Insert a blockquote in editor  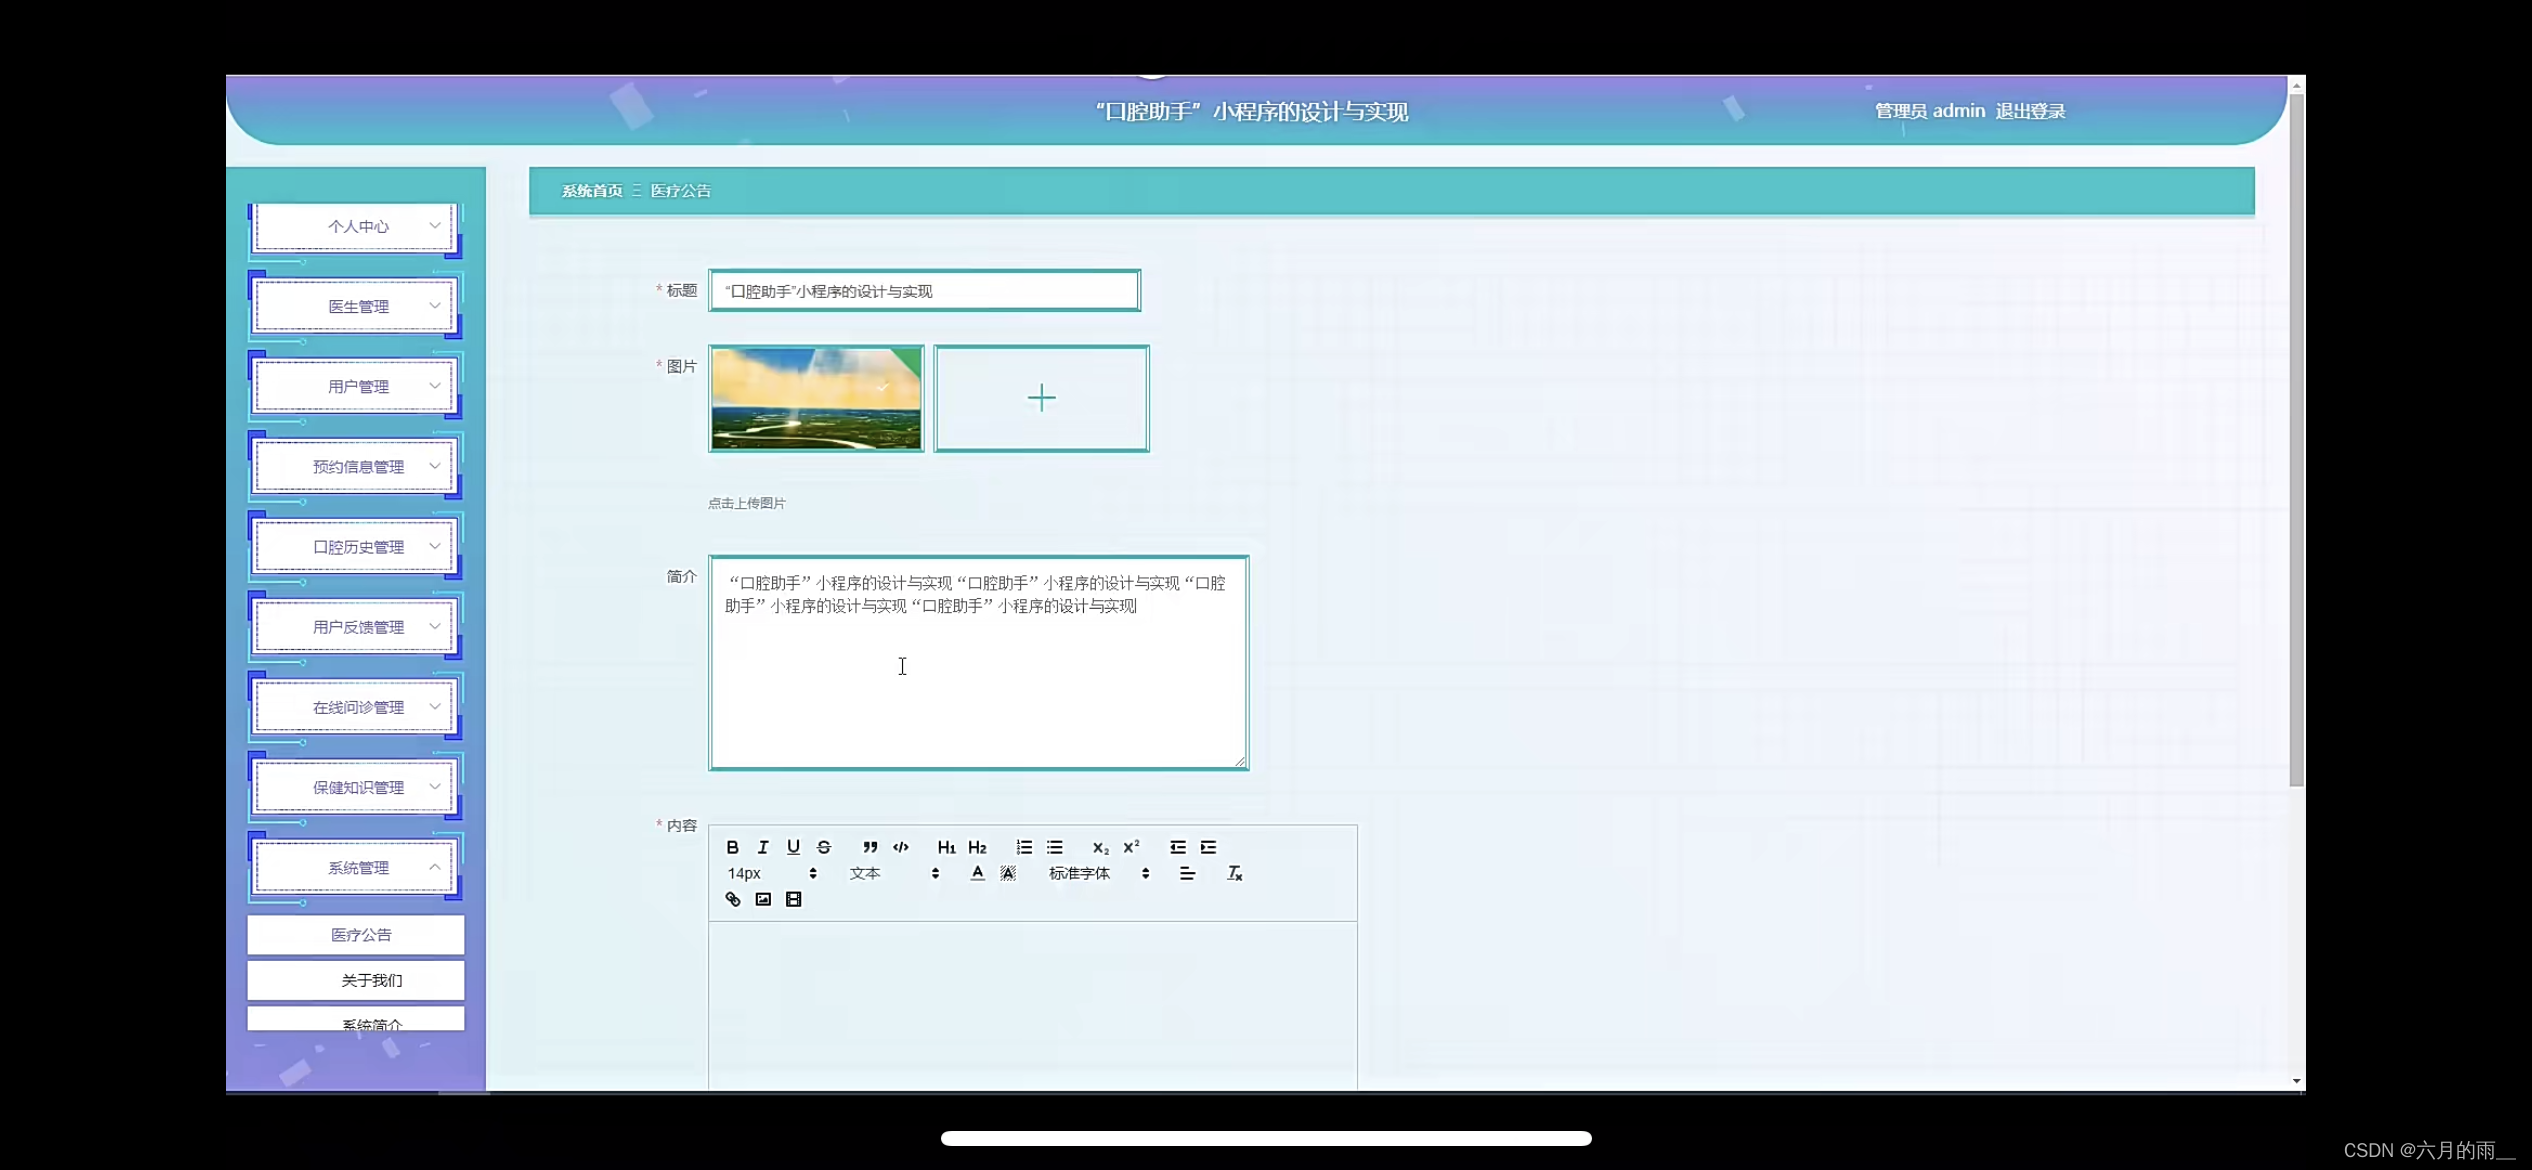(870, 847)
